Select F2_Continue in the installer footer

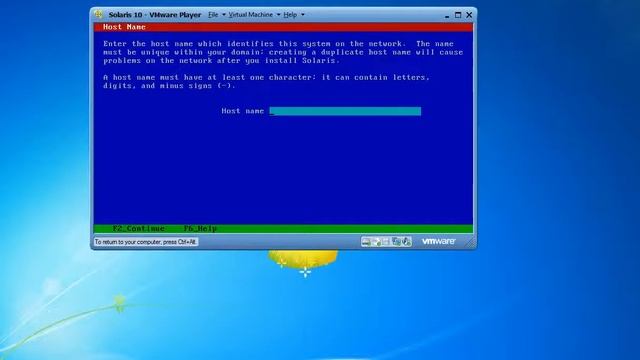tap(139, 229)
